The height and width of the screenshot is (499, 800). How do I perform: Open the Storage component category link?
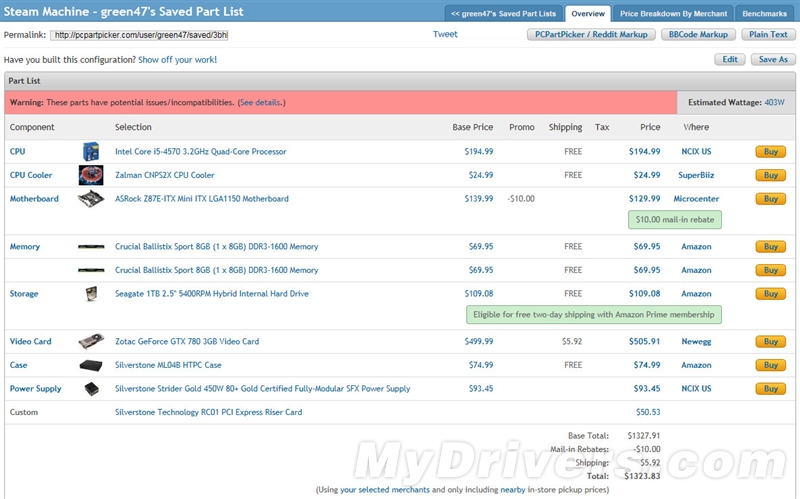tap(24, 294)
